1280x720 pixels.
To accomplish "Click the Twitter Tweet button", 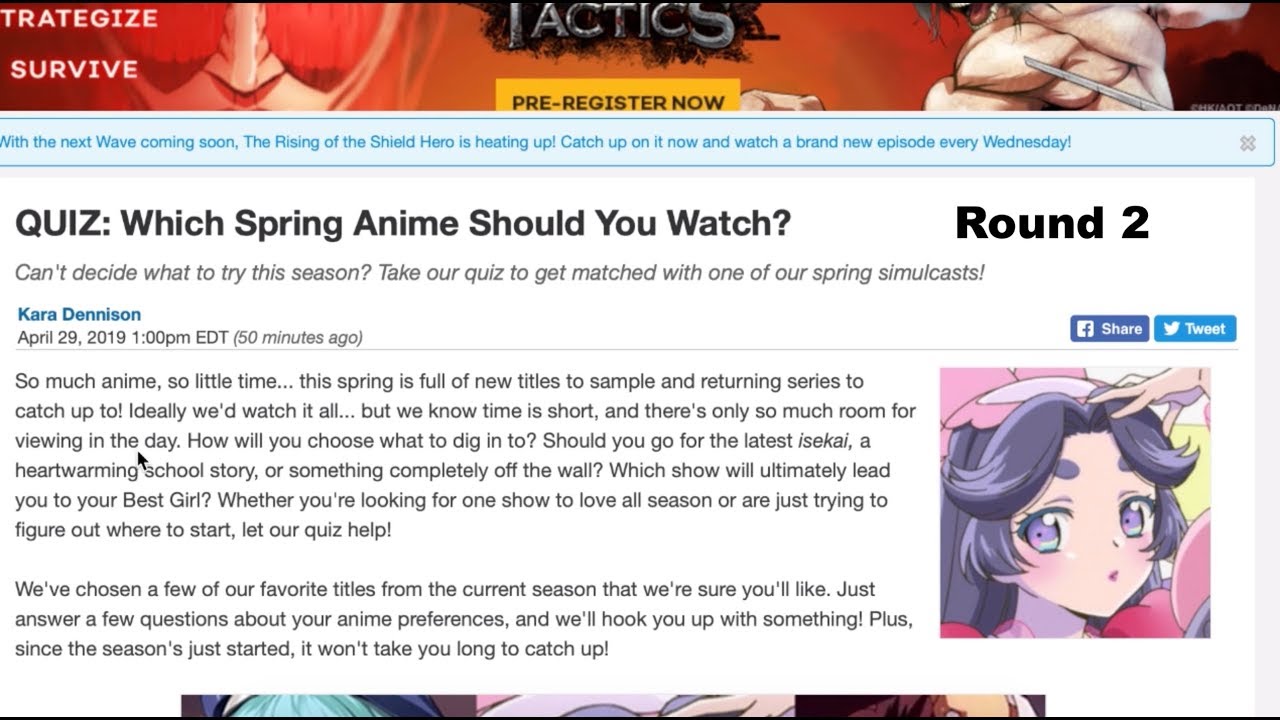I will pos(1195,328).
